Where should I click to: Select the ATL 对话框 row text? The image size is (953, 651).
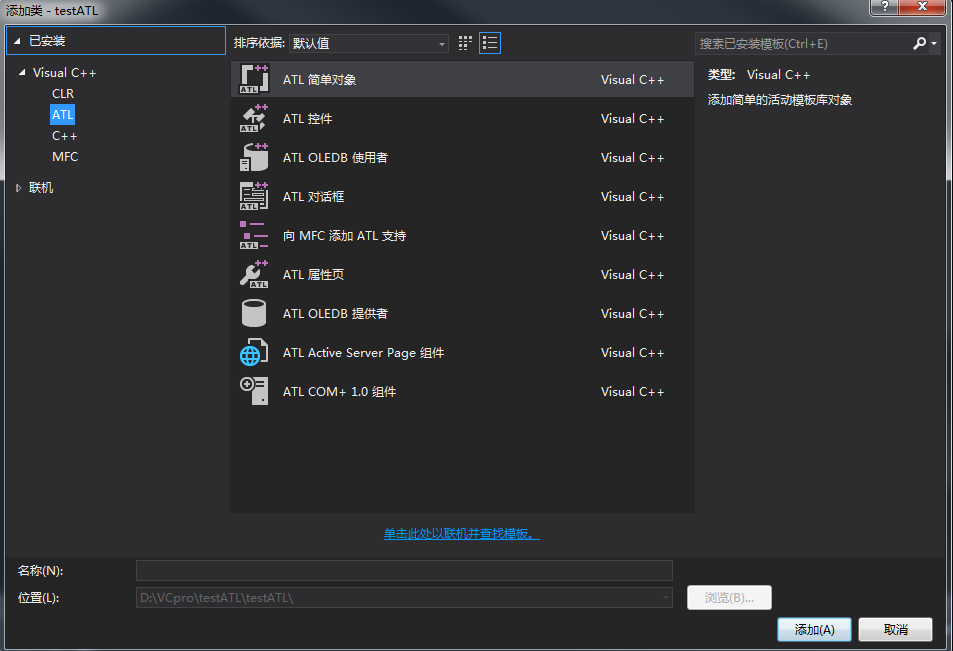click(x=314, y=196)
